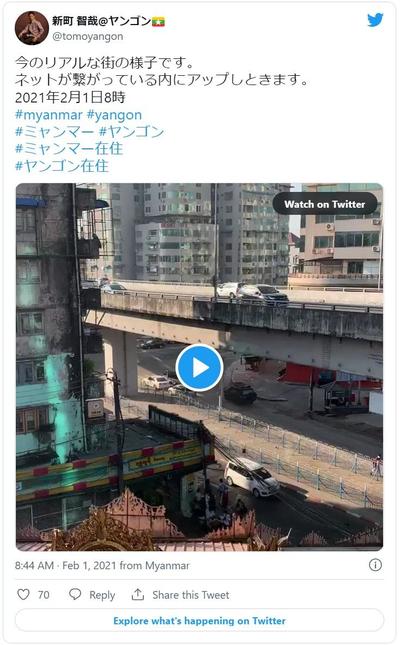Open the #yangon hashtag

(114, 115)
